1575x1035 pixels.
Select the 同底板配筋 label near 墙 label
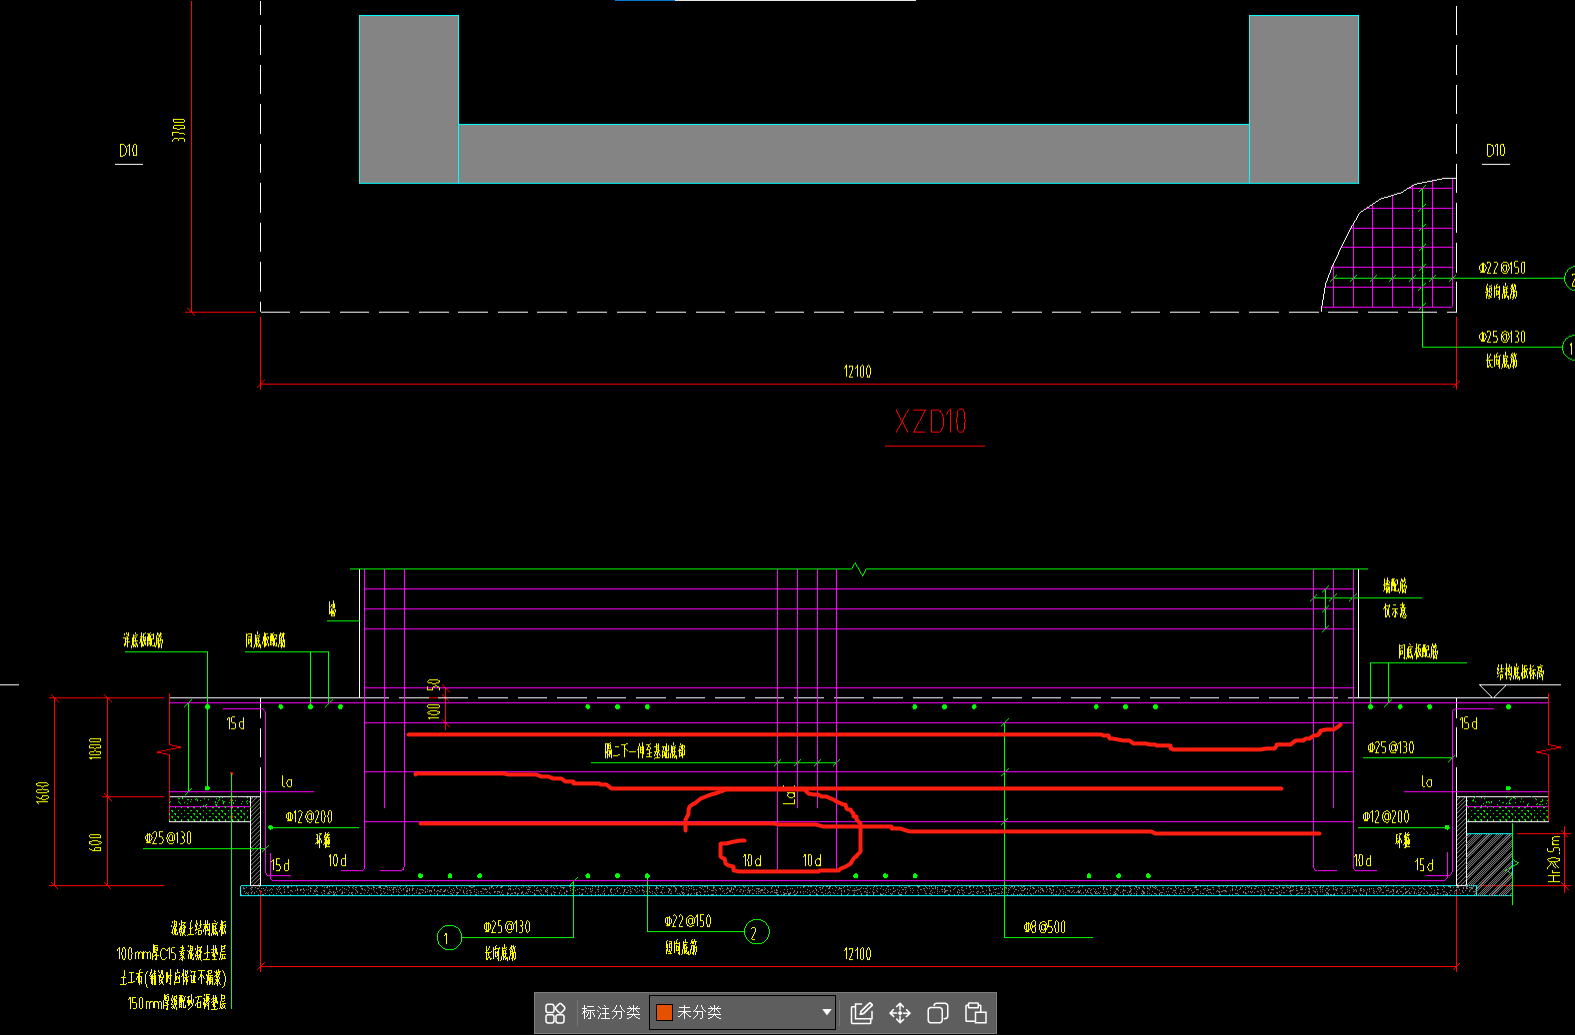266,640
